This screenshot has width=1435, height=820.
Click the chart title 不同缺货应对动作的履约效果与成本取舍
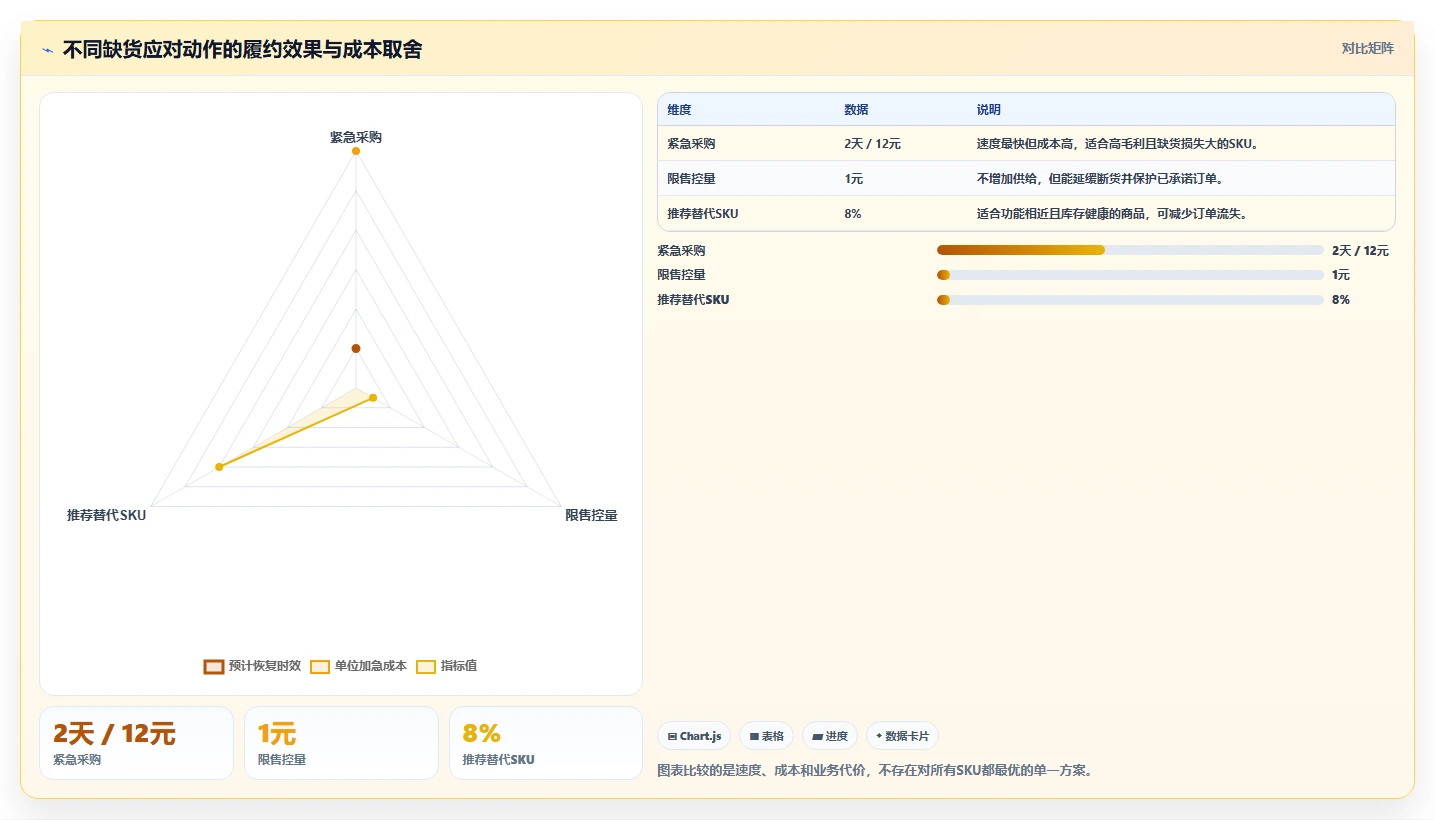coord(242,50)
